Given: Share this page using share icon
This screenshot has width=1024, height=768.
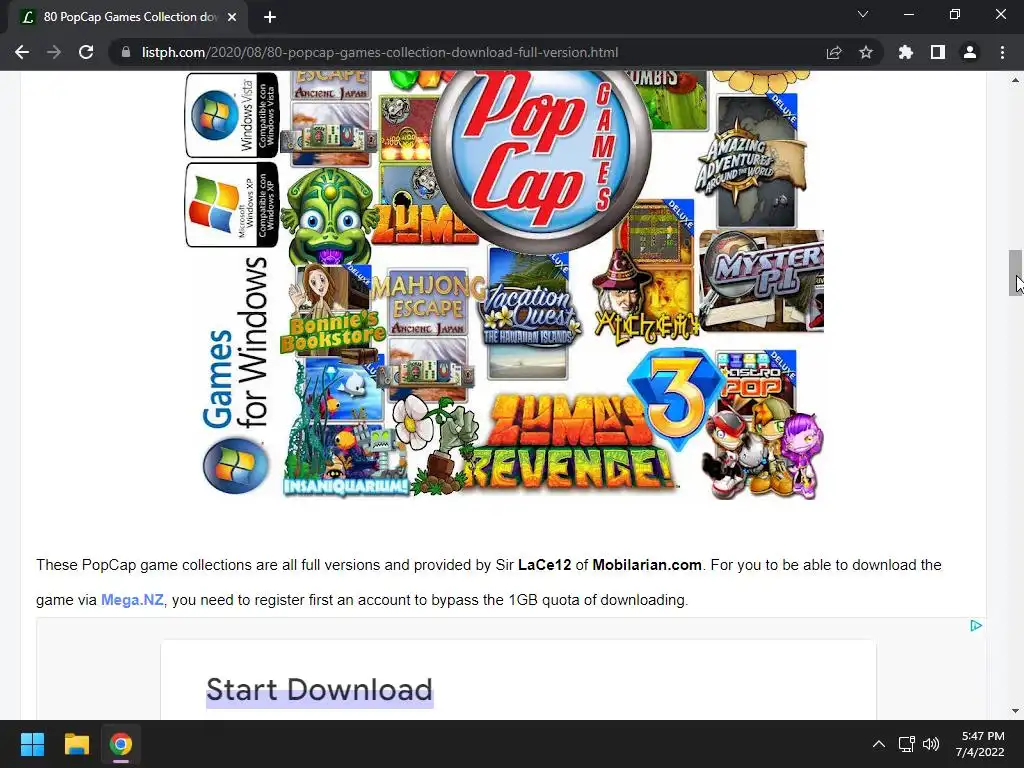Looking at the screenshot, I should pos(834,52).
